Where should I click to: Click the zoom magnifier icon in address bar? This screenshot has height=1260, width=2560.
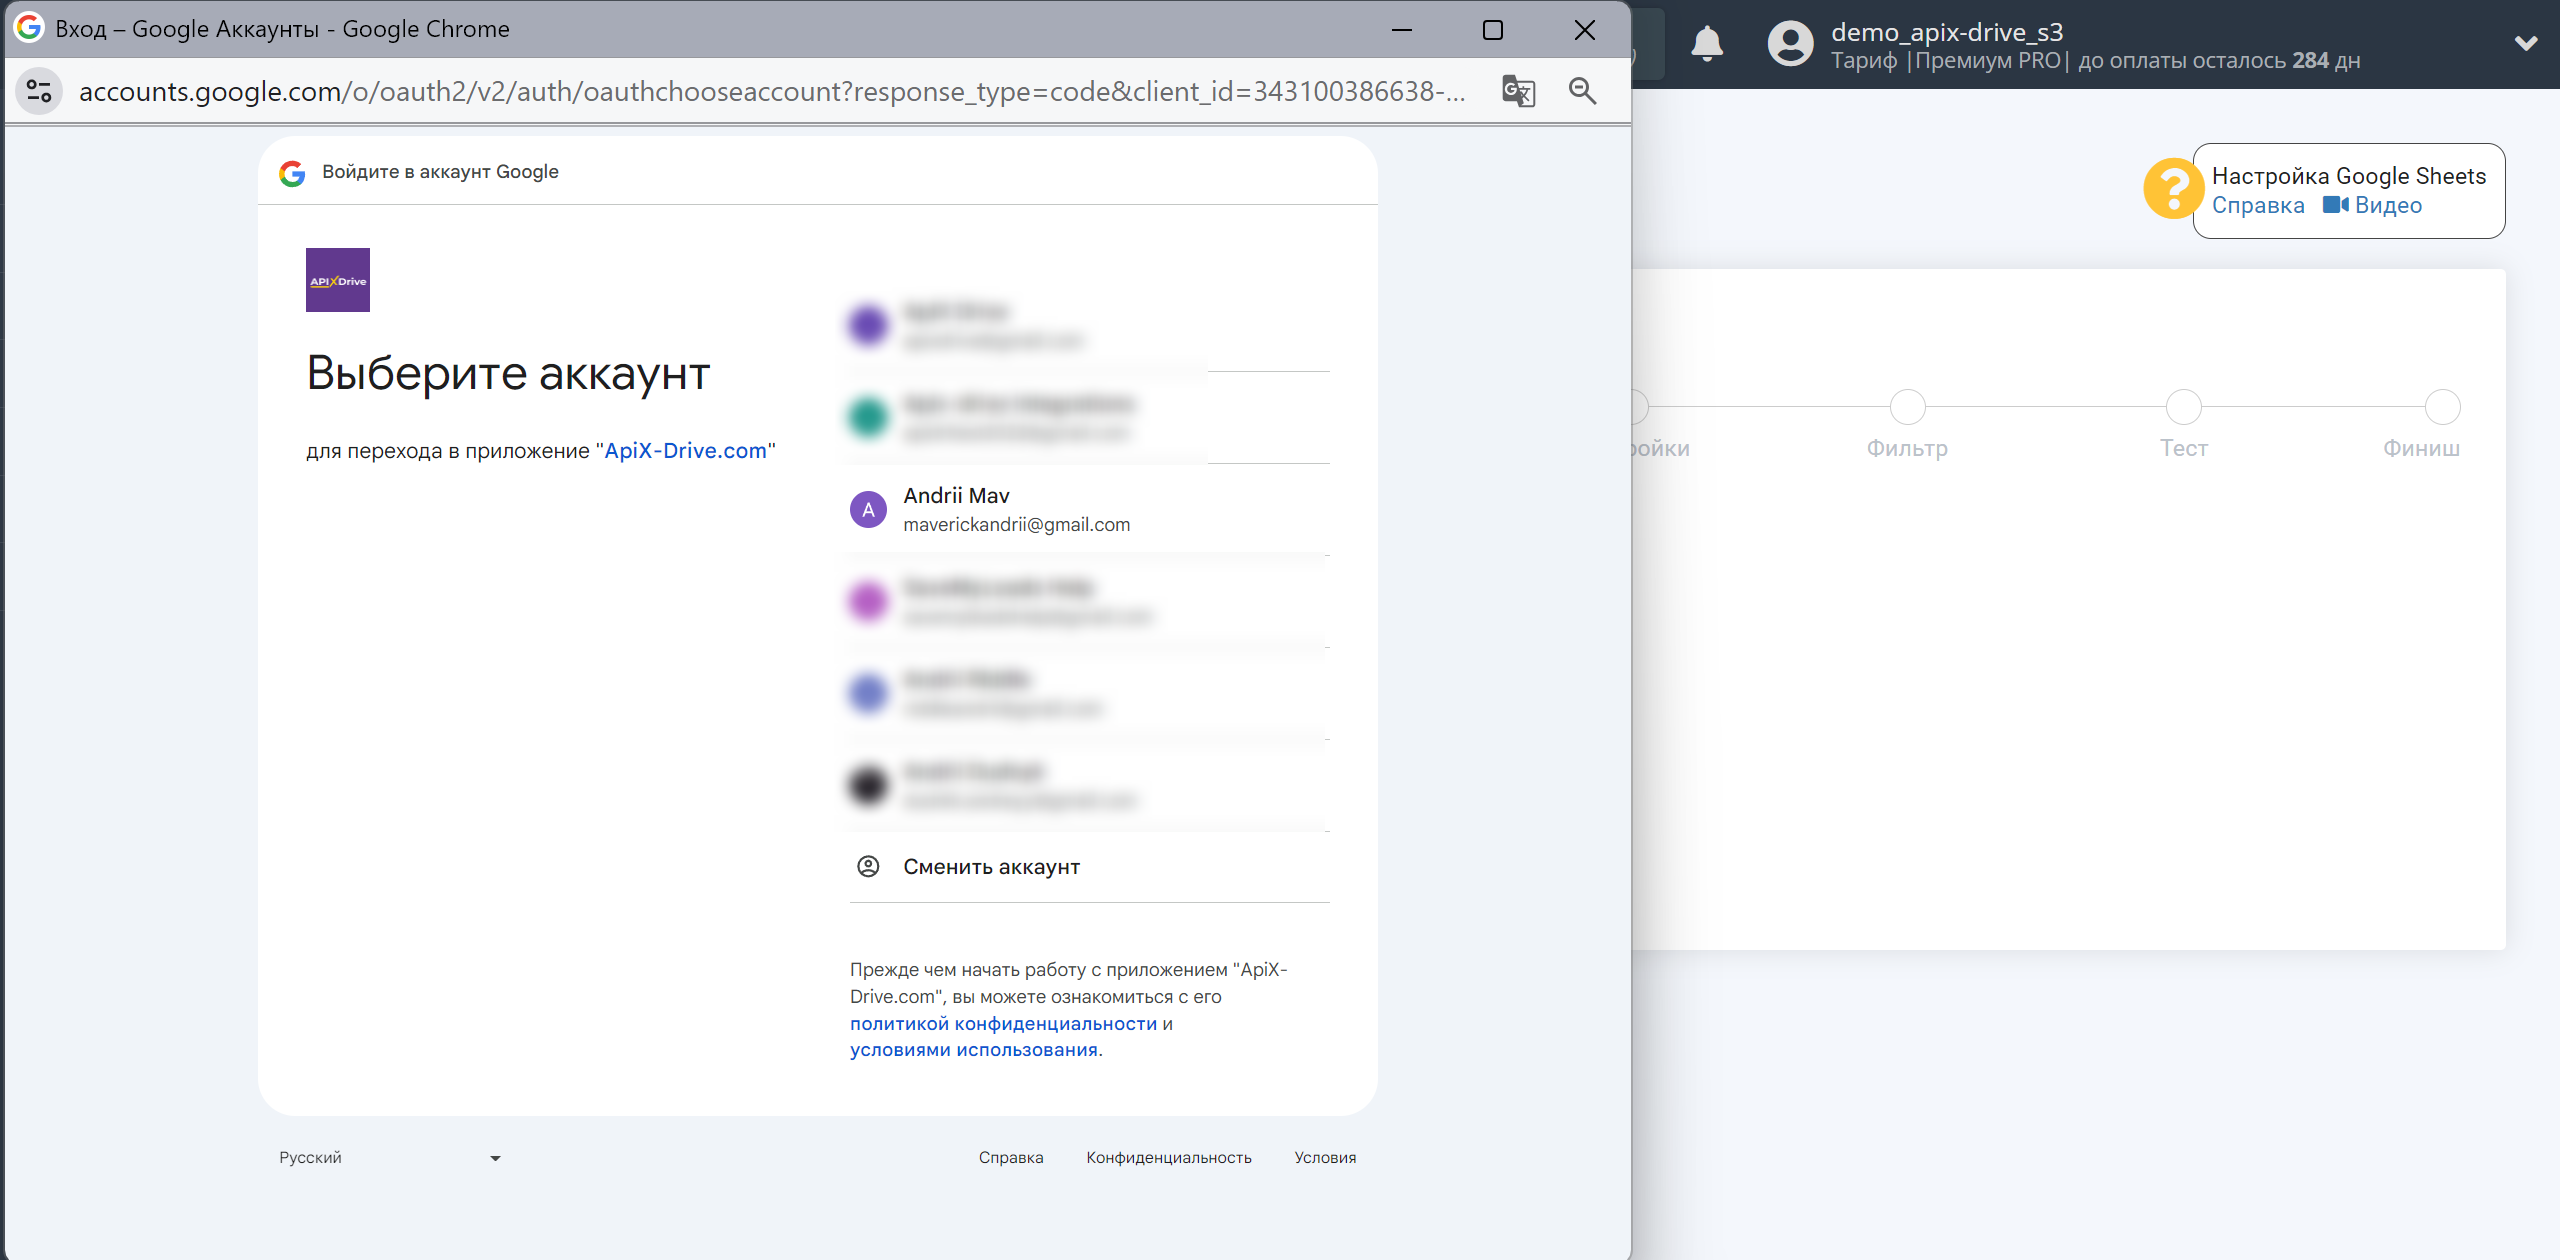pyautogui.click(x=1582, y=91)
